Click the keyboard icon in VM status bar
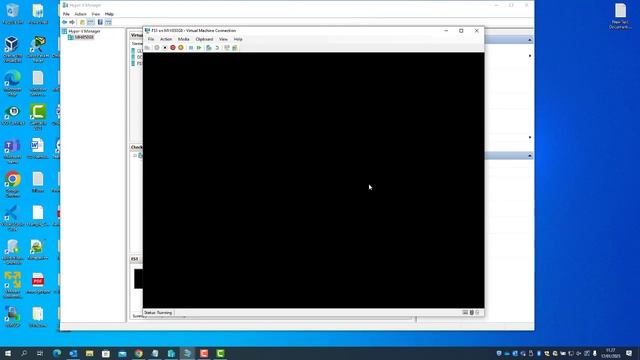 [x=465, y=313]
